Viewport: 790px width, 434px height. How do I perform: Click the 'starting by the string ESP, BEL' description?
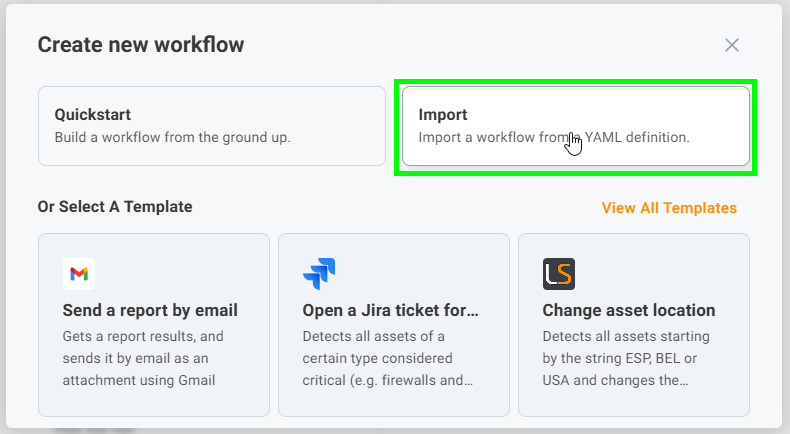pos(626,358)
